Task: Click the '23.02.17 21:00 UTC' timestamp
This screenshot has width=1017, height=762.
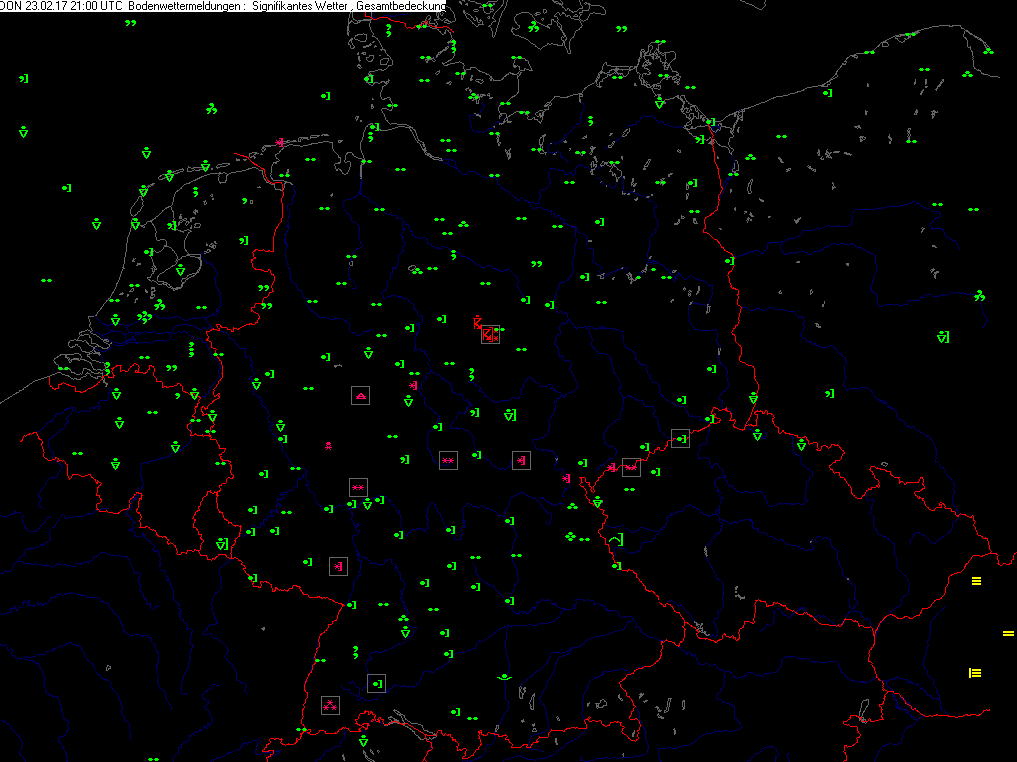Action: pyautogui.click(x=75, y=6)
